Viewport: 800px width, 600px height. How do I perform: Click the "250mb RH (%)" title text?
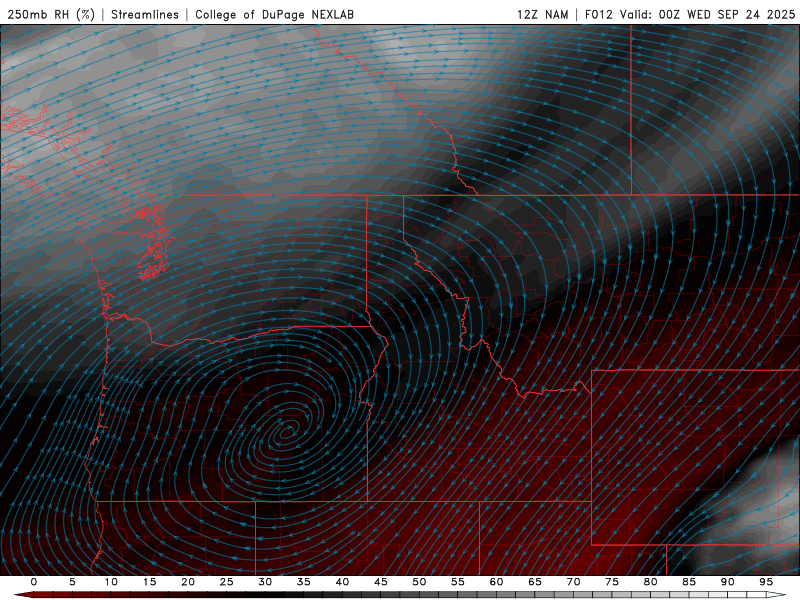52,14
